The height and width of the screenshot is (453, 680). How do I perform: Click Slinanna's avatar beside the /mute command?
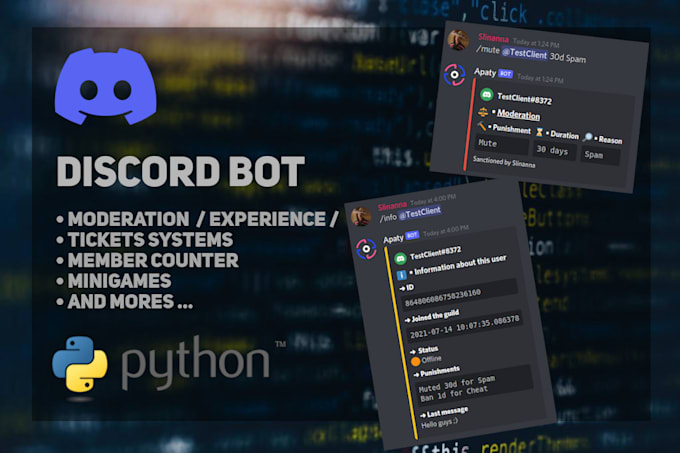[458, 40]
